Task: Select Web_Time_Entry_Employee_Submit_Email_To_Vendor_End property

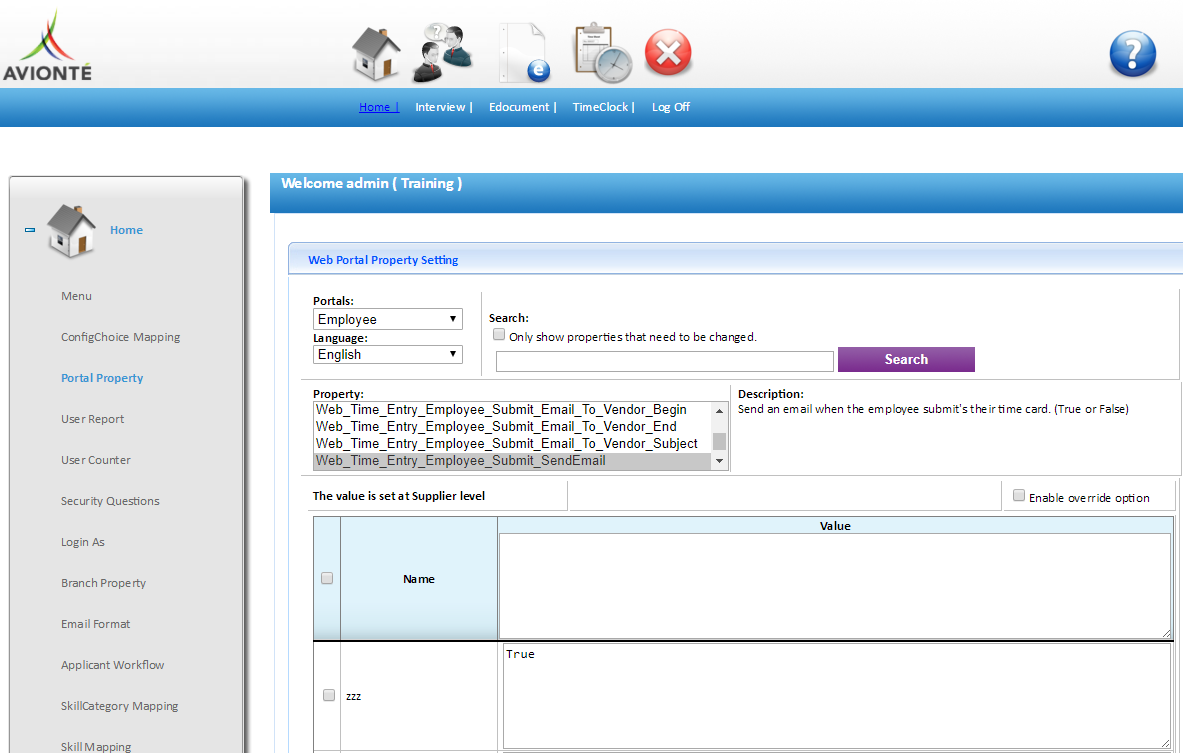Action: pyautogui.click(x=512, y=426)
